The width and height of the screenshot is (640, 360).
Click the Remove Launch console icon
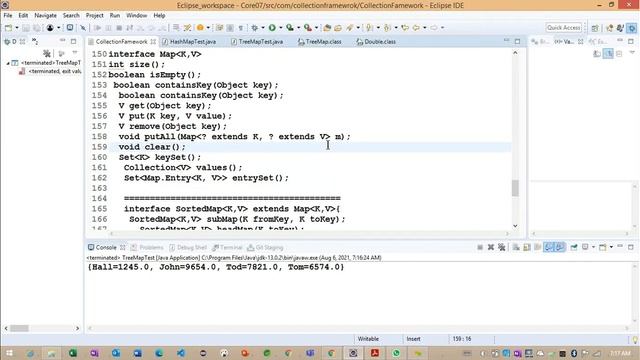pyautogui.click(x=491, y=247)
